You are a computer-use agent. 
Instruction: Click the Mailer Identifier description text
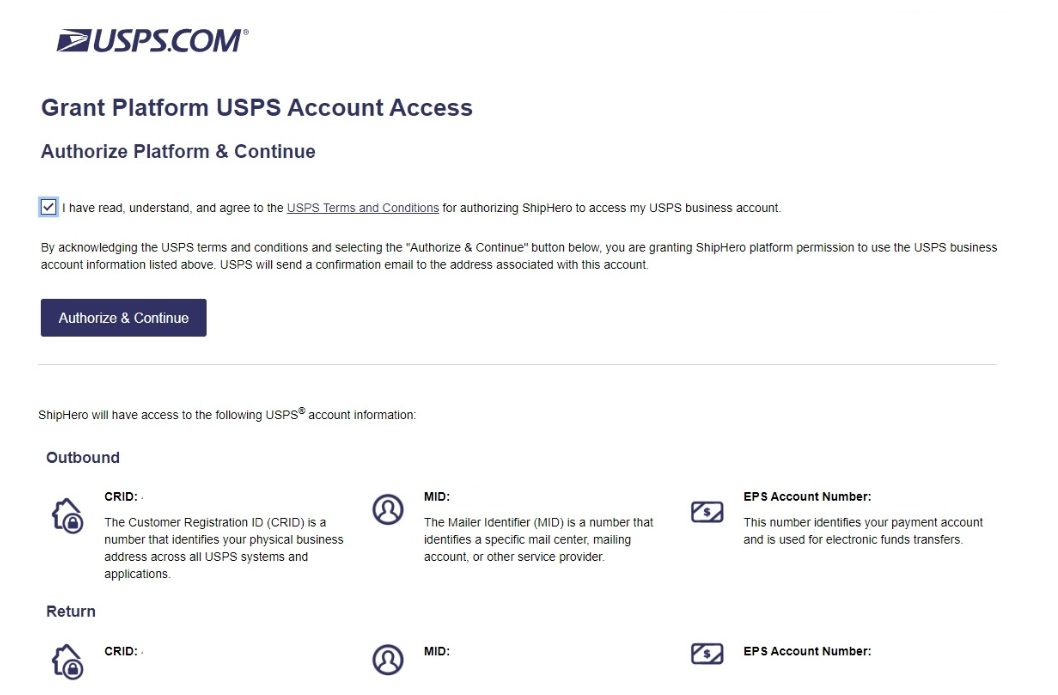coord(538,540)
